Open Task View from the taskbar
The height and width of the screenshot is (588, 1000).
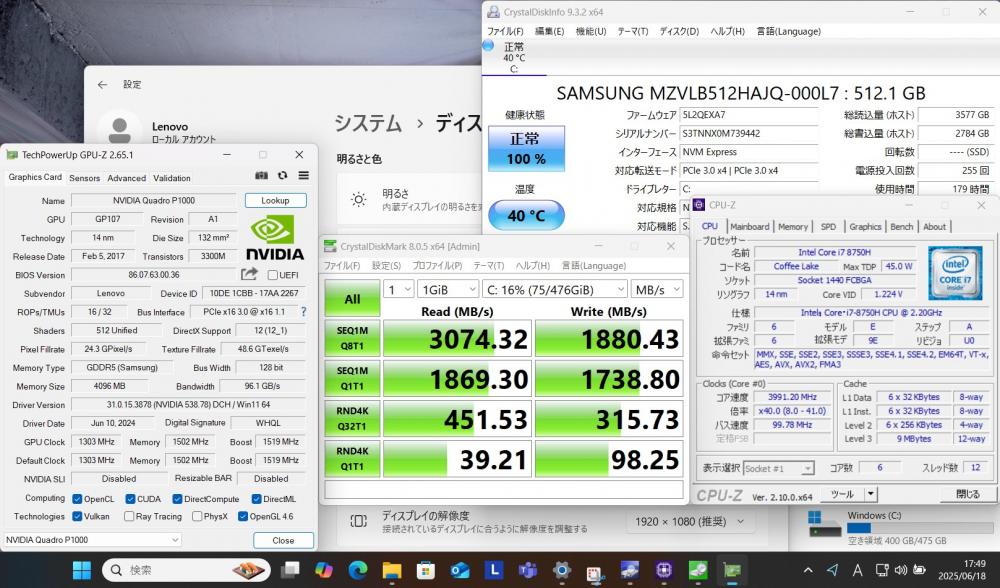click(x=291, y=570)
